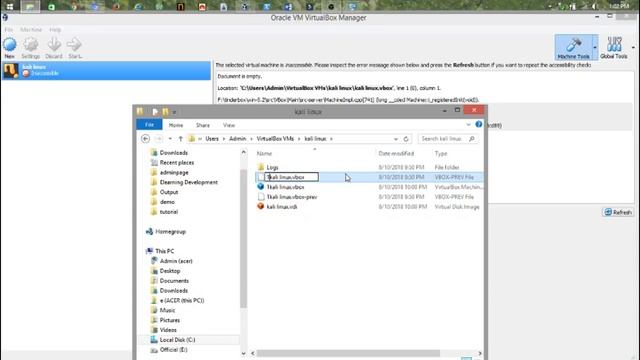Click Explorer quick access properties icon
The width and height of the screenshot is (640, 360).
[155, 111]
